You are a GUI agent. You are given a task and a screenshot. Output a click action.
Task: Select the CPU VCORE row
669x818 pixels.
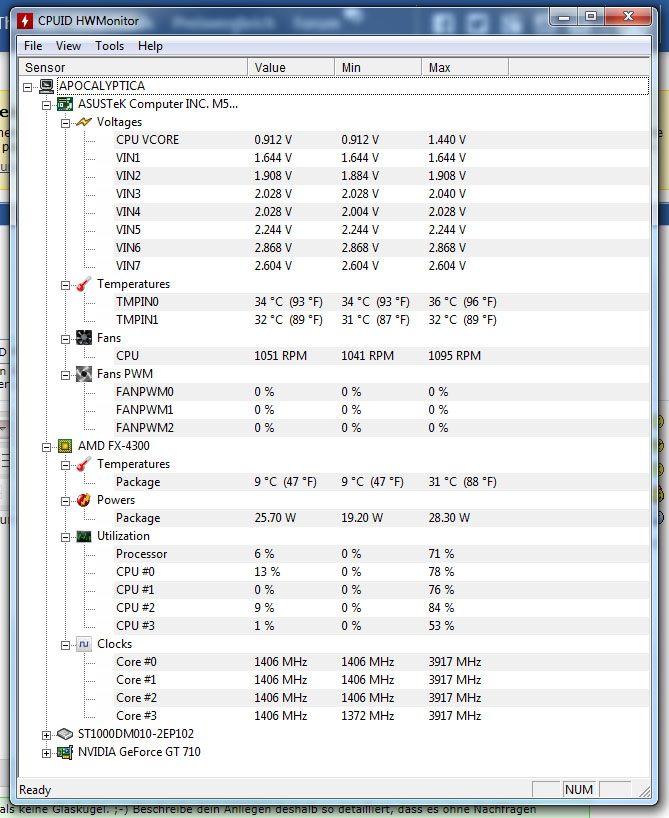381,140
